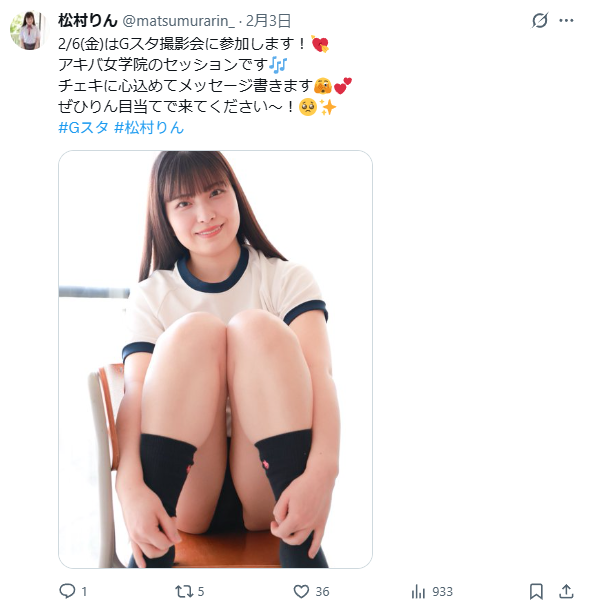Image resolution: width=589 pixels, height=613 pixels.
Task: Open the reply icon with 1 comment
Action: pos(67,591)
